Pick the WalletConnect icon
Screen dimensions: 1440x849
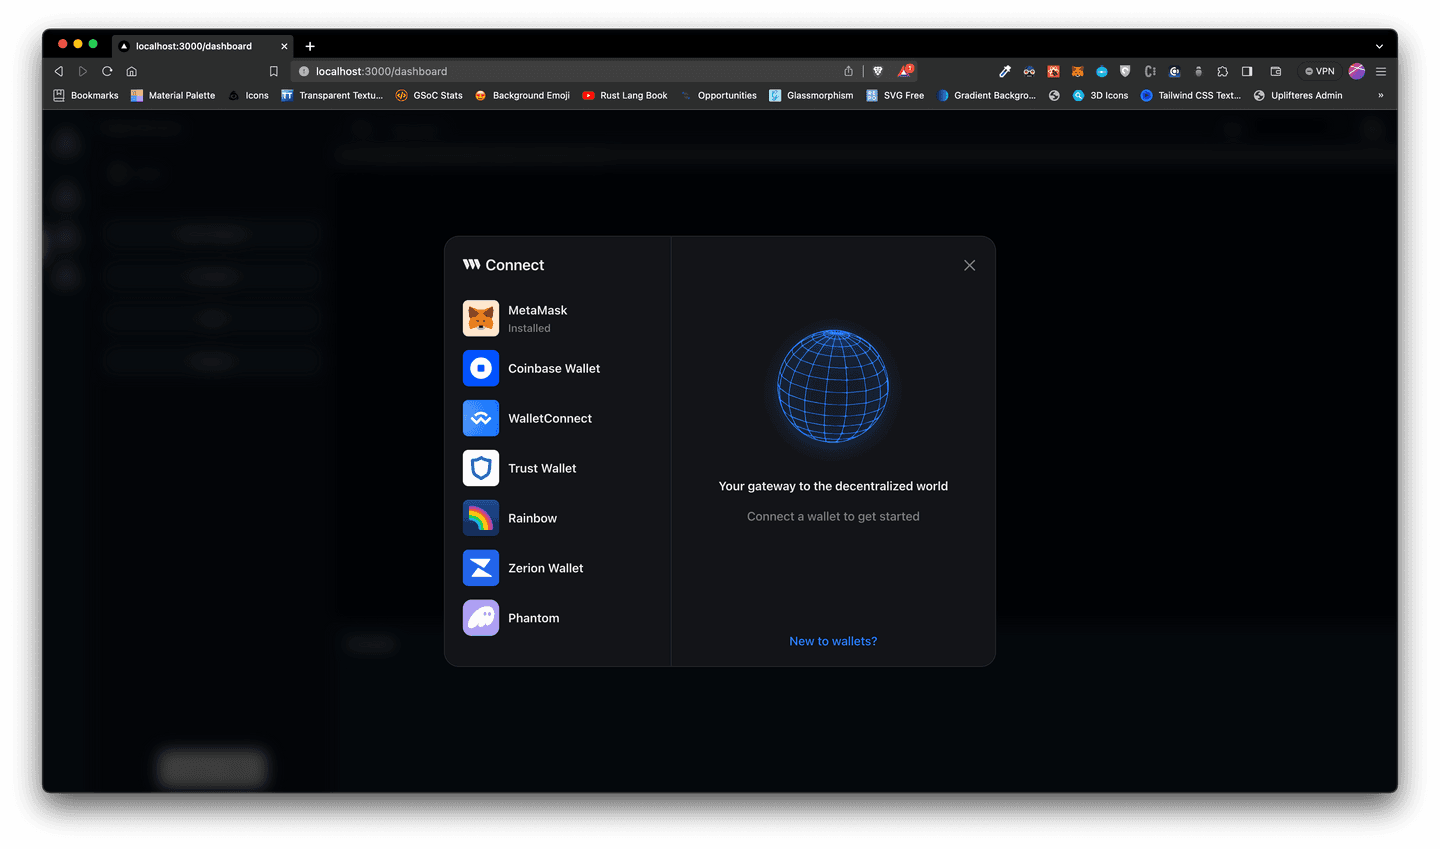[x=481, y=418]
